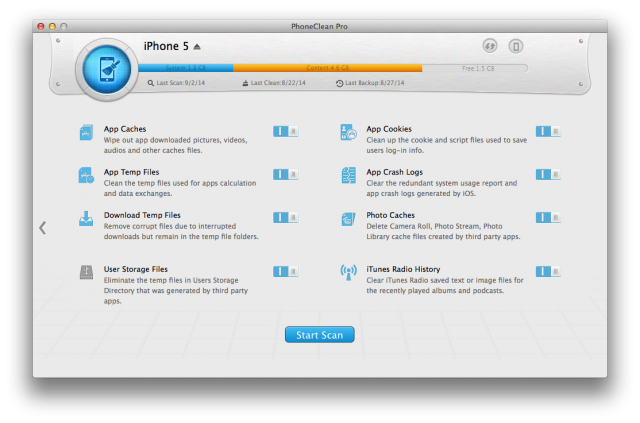Image resolution: width=640 pixels, height=423 pixels.
Task: Click the iPhone 5 device name
Action: click(x=166, y=46)
